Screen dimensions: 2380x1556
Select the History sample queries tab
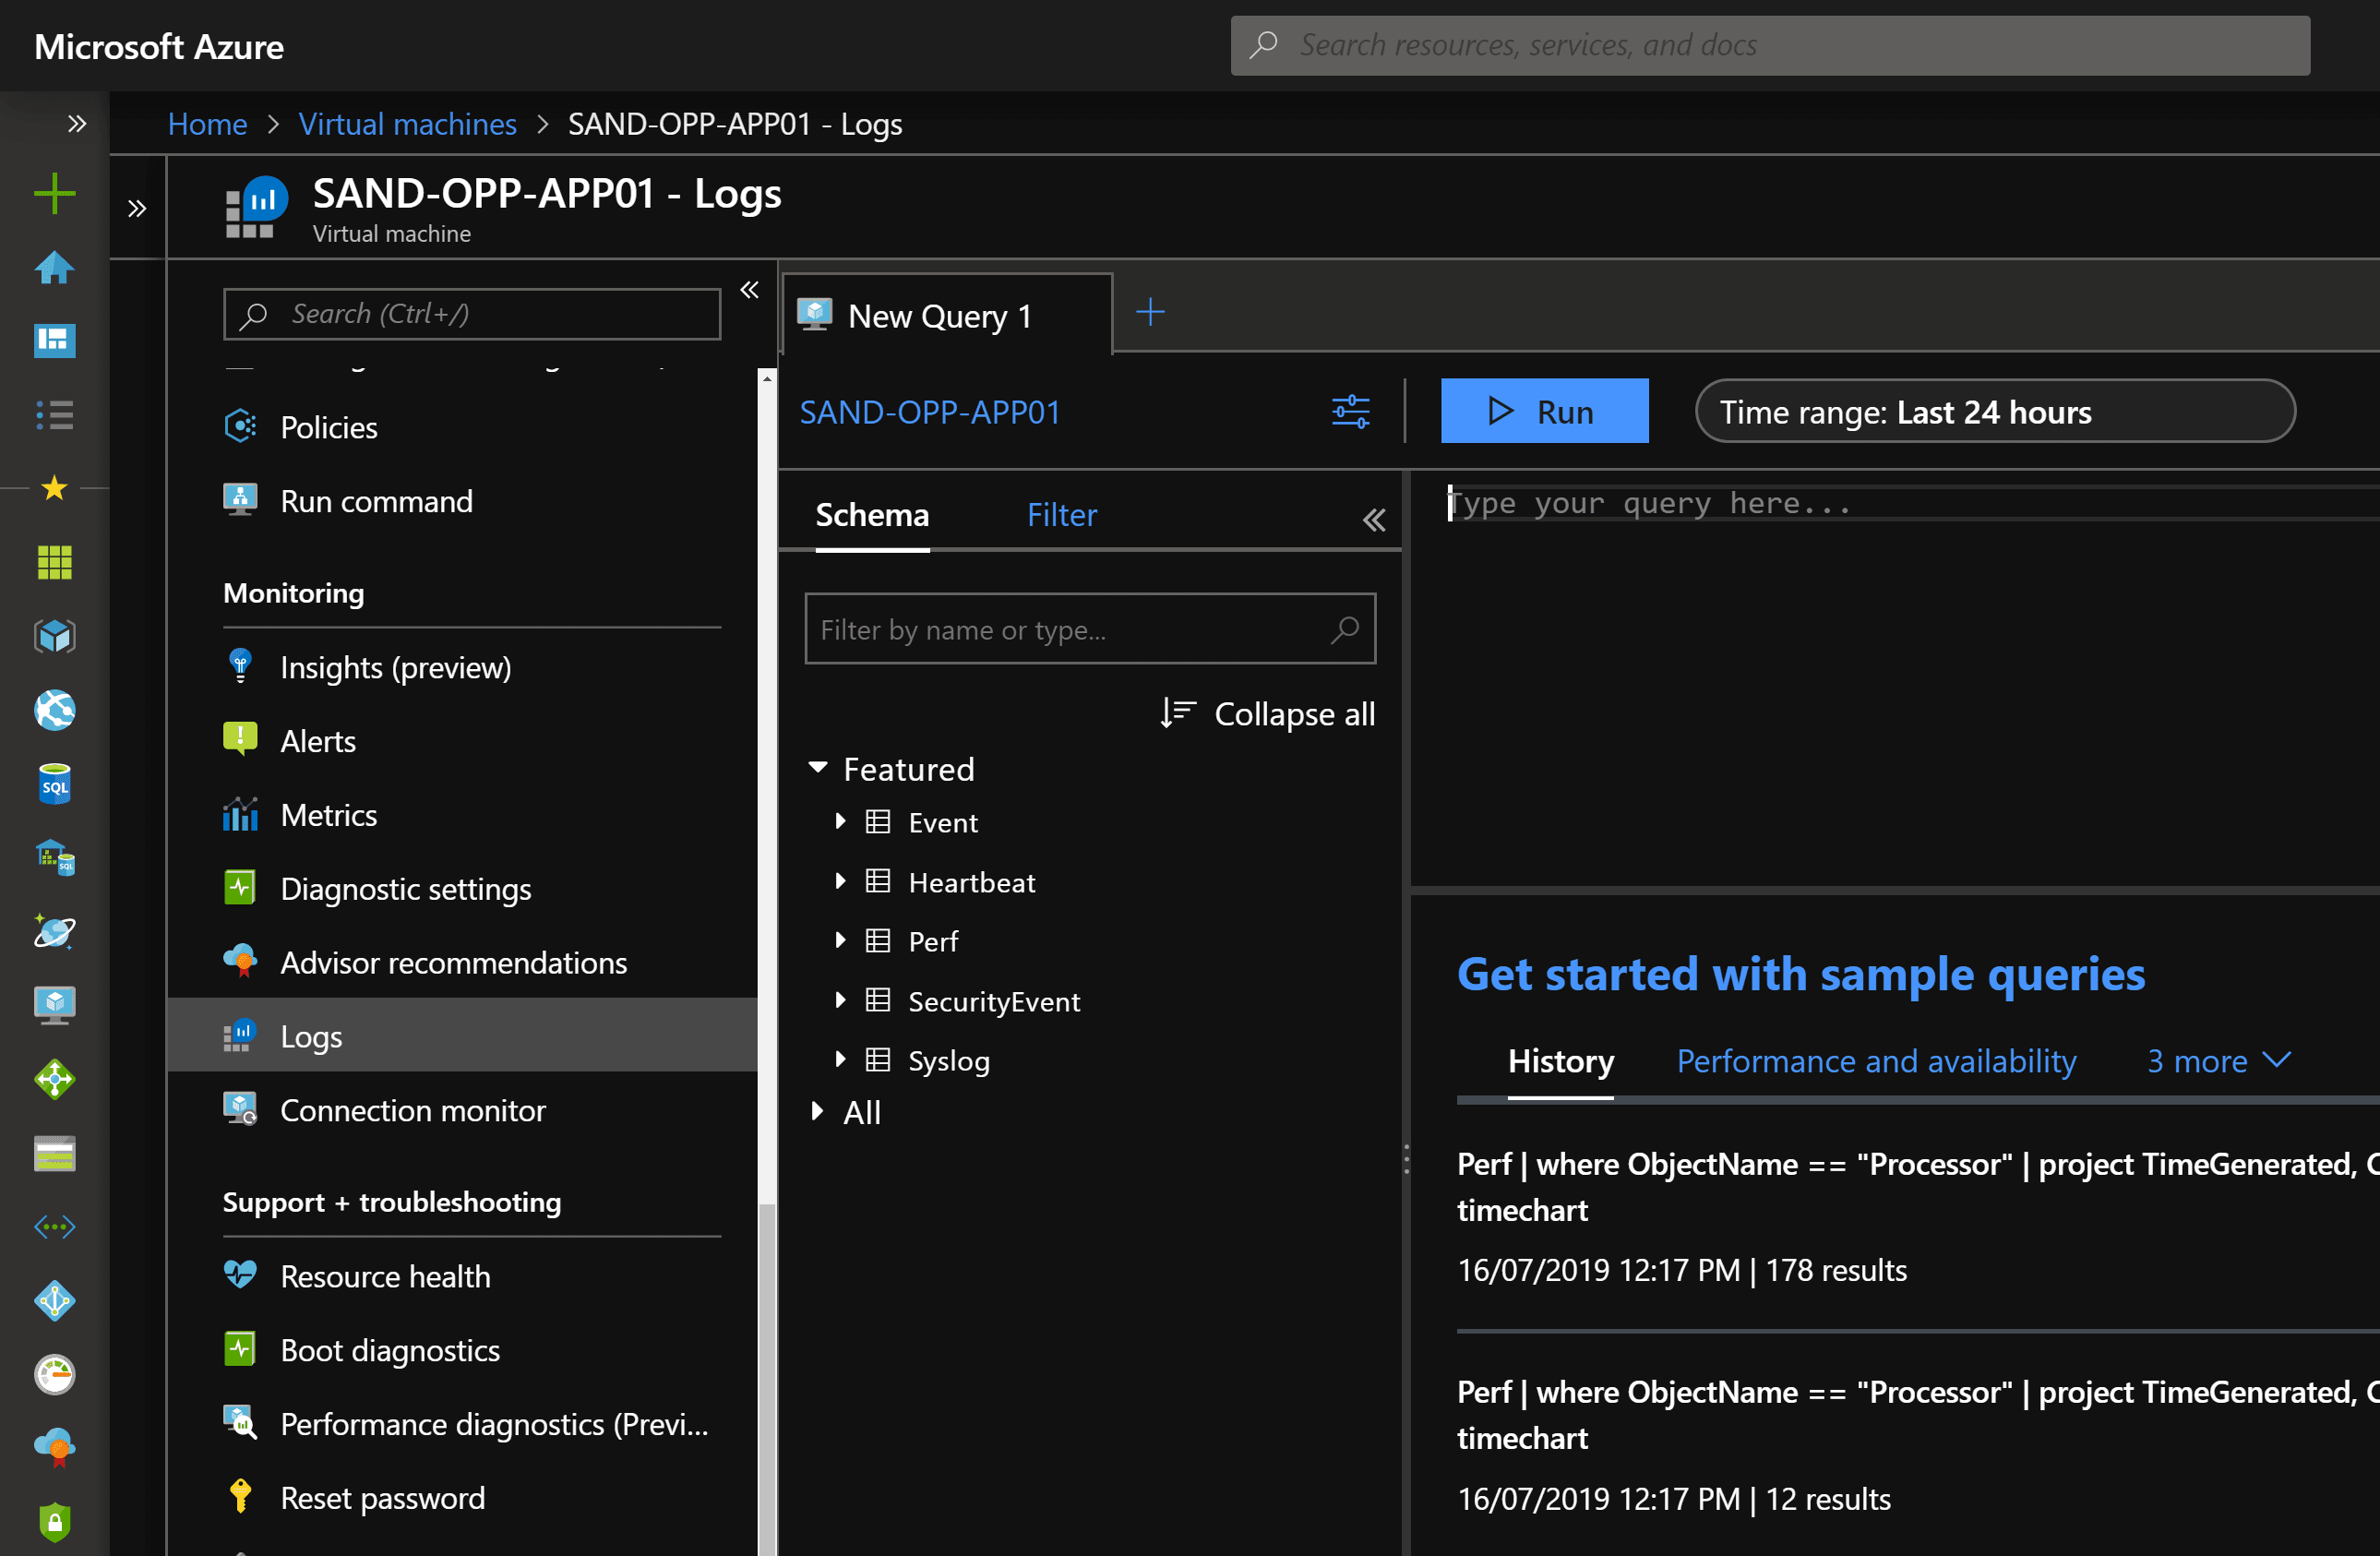pyautogui.click(x=1560, y=1060)
